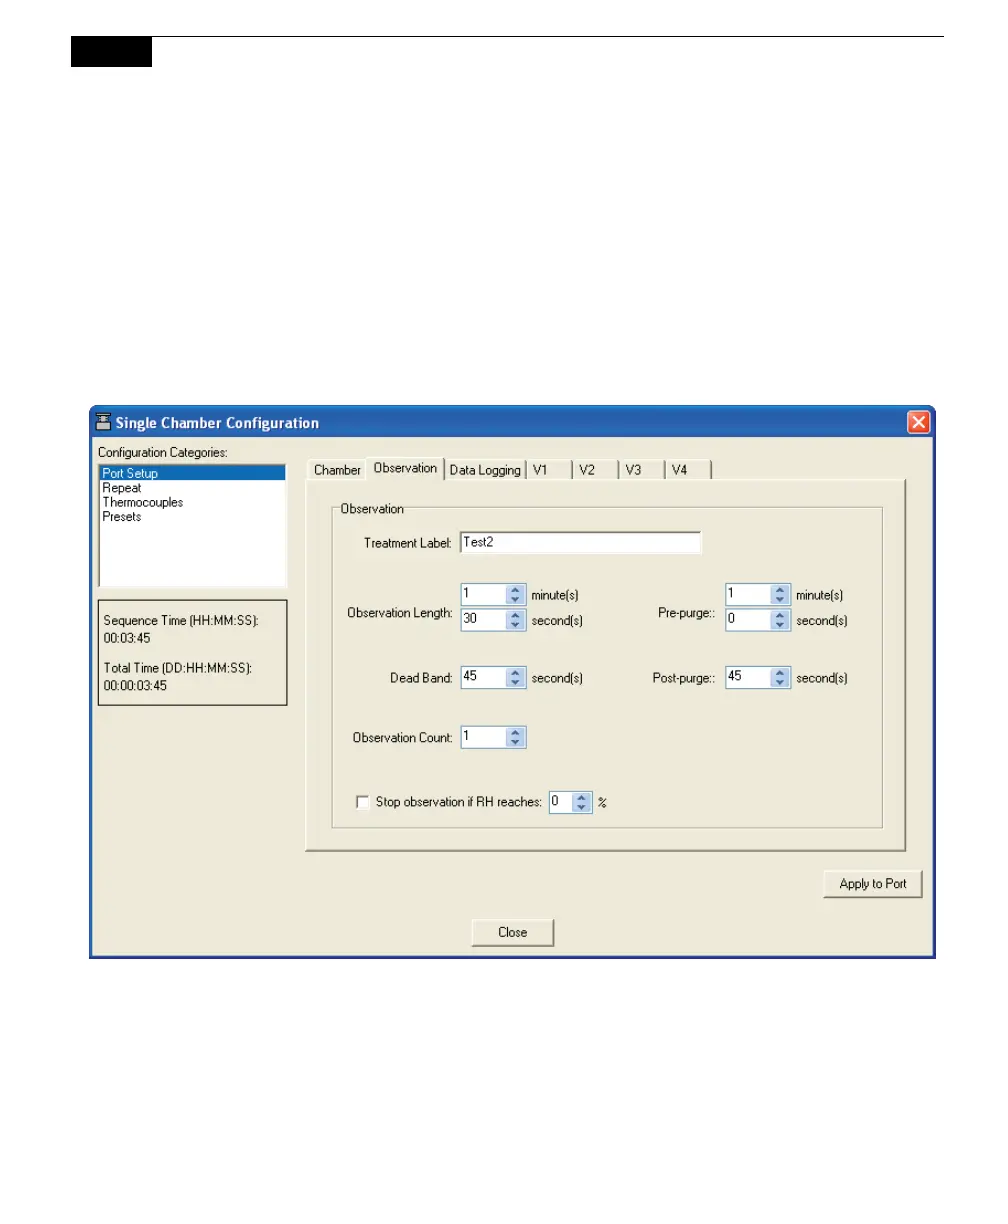
Task: Click Apply to Port button
Action: pos(873,884)
